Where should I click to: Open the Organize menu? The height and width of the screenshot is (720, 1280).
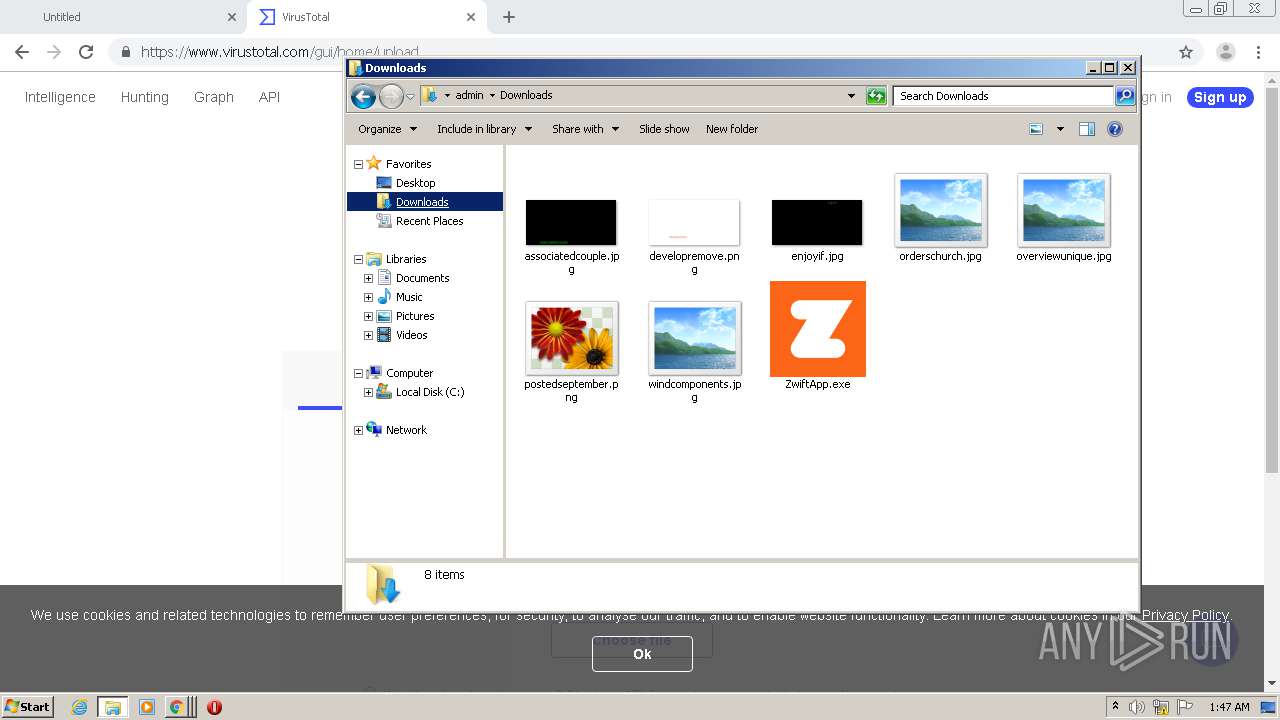tap(387, 129)
